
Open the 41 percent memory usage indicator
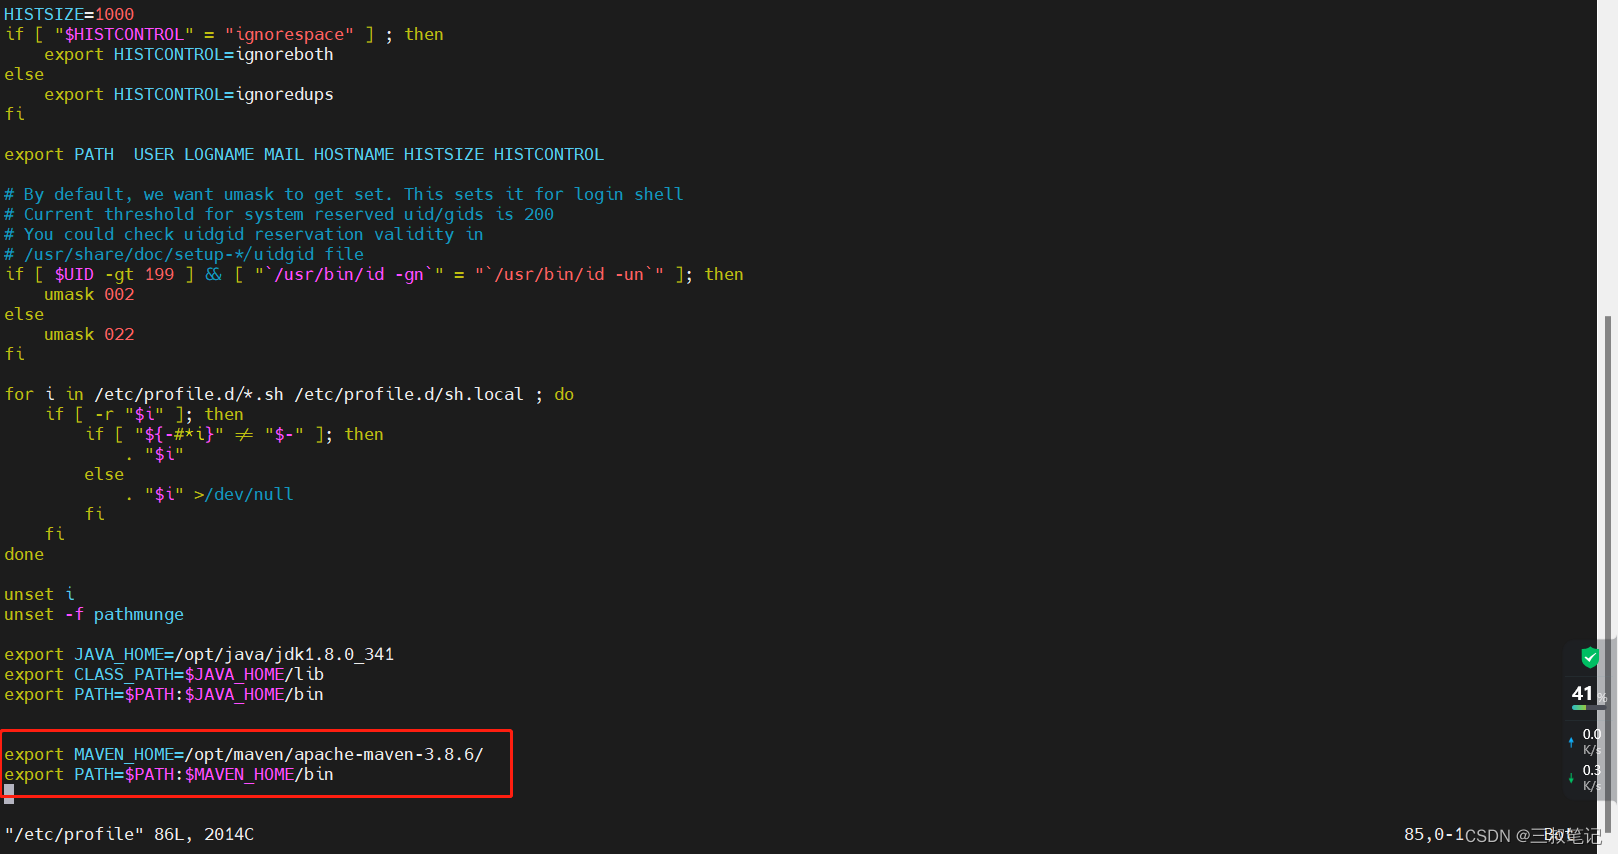click(x=1586, y=695)
